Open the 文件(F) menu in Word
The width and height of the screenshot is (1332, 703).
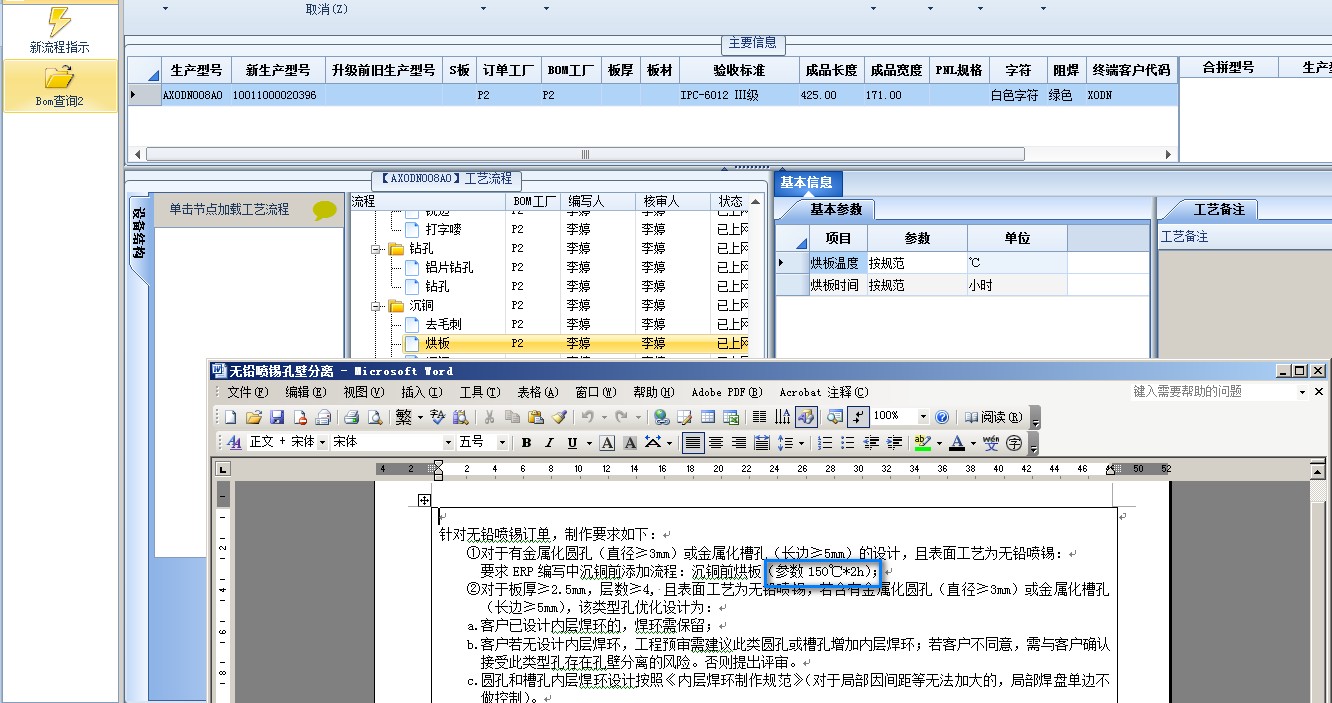click(x=247, y=392)
